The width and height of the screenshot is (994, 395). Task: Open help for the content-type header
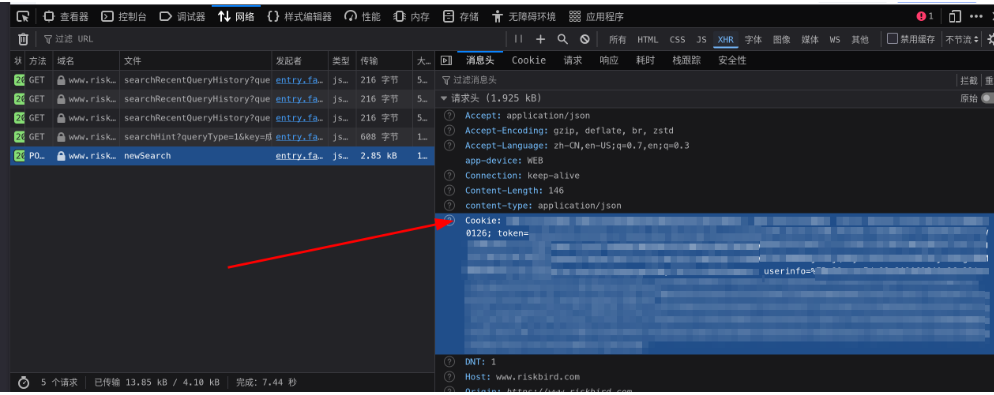pos(449,205)
